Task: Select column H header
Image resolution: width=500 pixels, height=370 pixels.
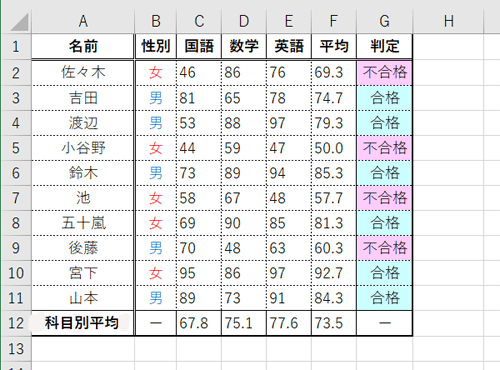Action: (x=448, y=22)
